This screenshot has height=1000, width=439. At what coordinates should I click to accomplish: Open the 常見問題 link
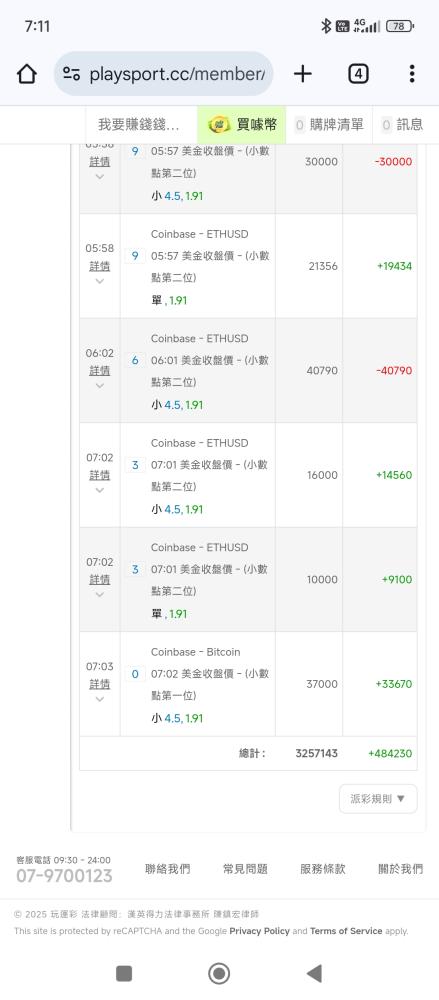[245, 869]
